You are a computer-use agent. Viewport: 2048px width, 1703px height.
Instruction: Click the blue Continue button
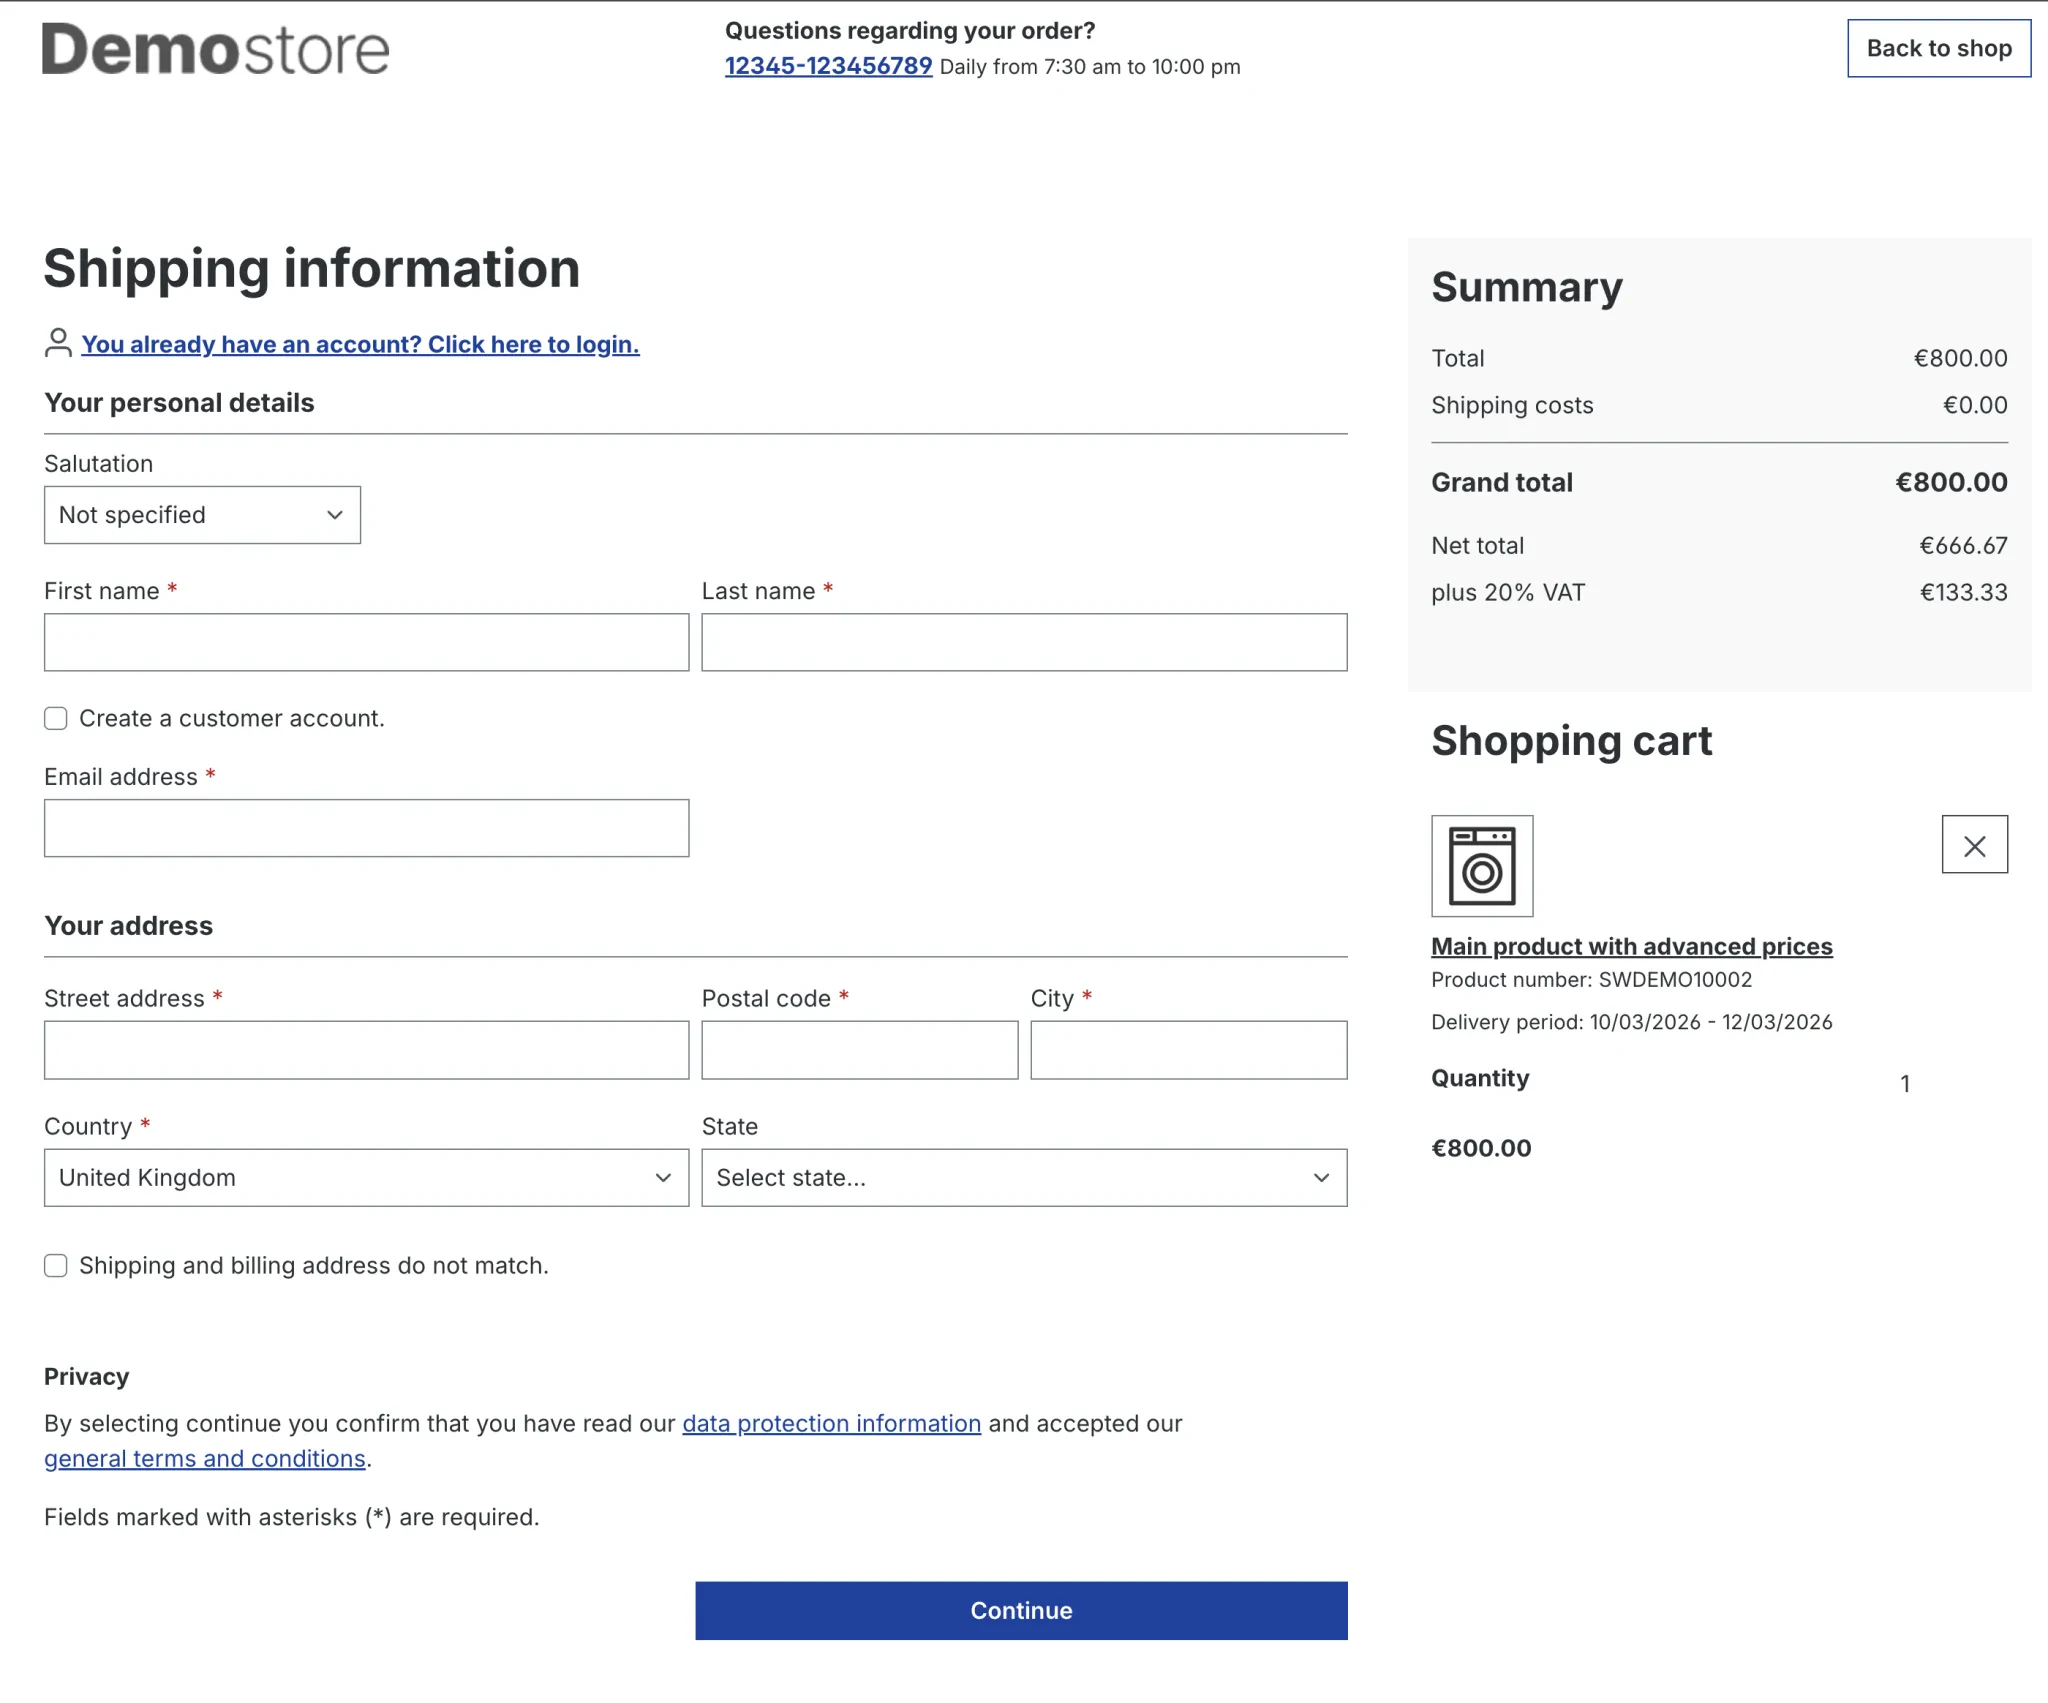(1021, 1610)
